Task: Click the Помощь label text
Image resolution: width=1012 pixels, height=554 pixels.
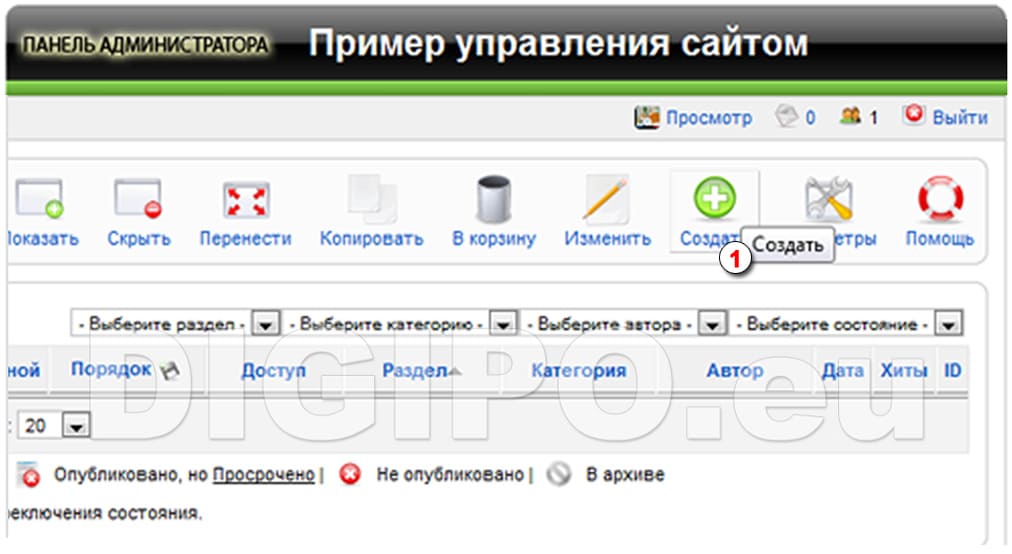Action: [940, 239]
